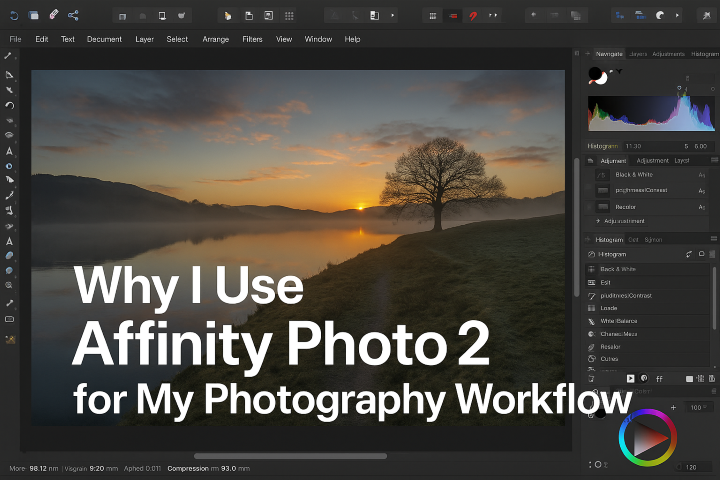Choose White Balance from adjustments list
720x480 pixels.
(648, 321)
